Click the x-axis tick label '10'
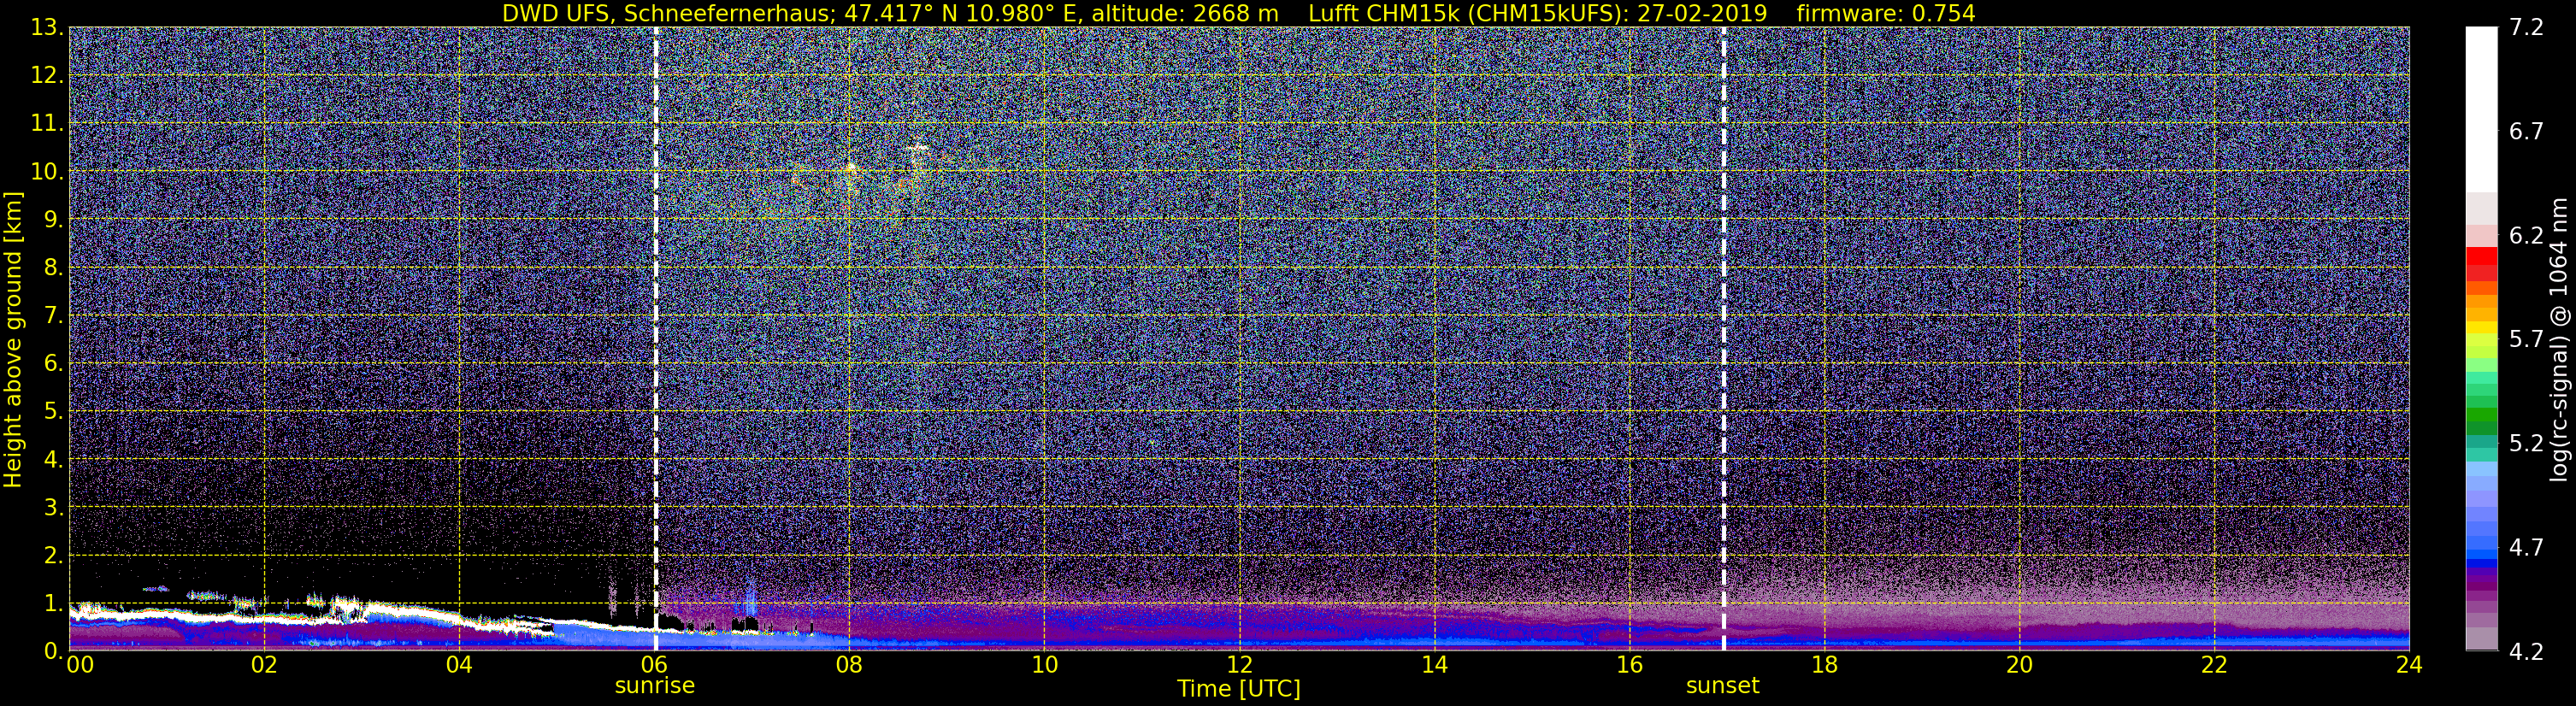 click(x=1044, y=665)
